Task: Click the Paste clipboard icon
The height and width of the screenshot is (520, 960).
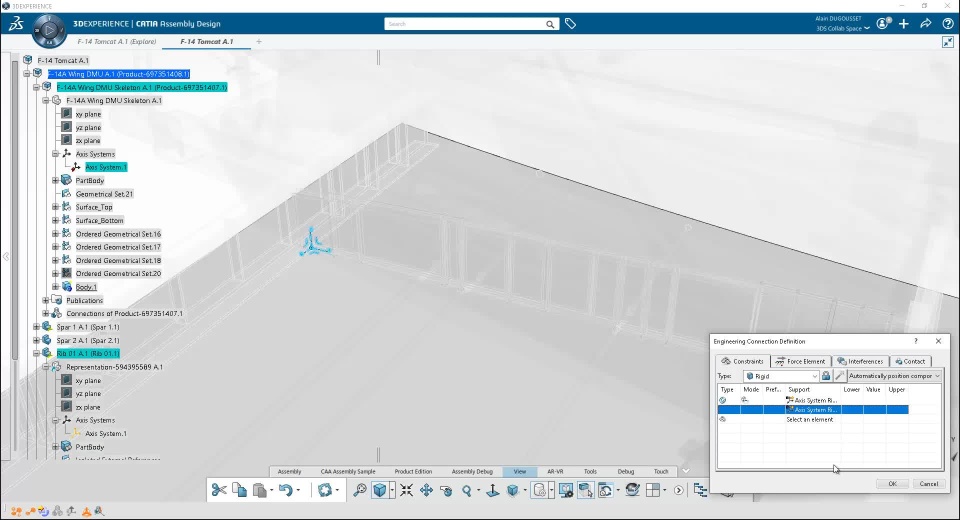Action: pos(260,490)
